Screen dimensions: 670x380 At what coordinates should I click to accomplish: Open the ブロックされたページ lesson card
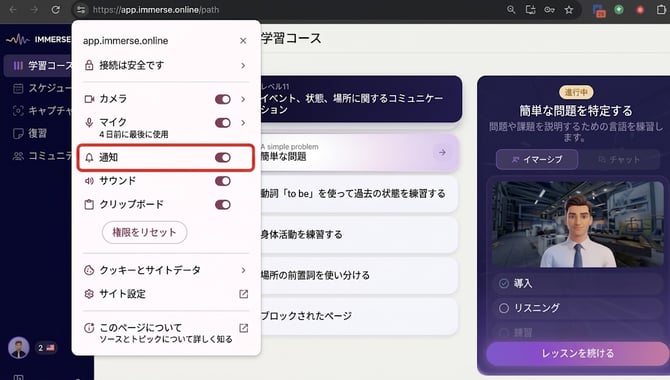click(359, 316)
